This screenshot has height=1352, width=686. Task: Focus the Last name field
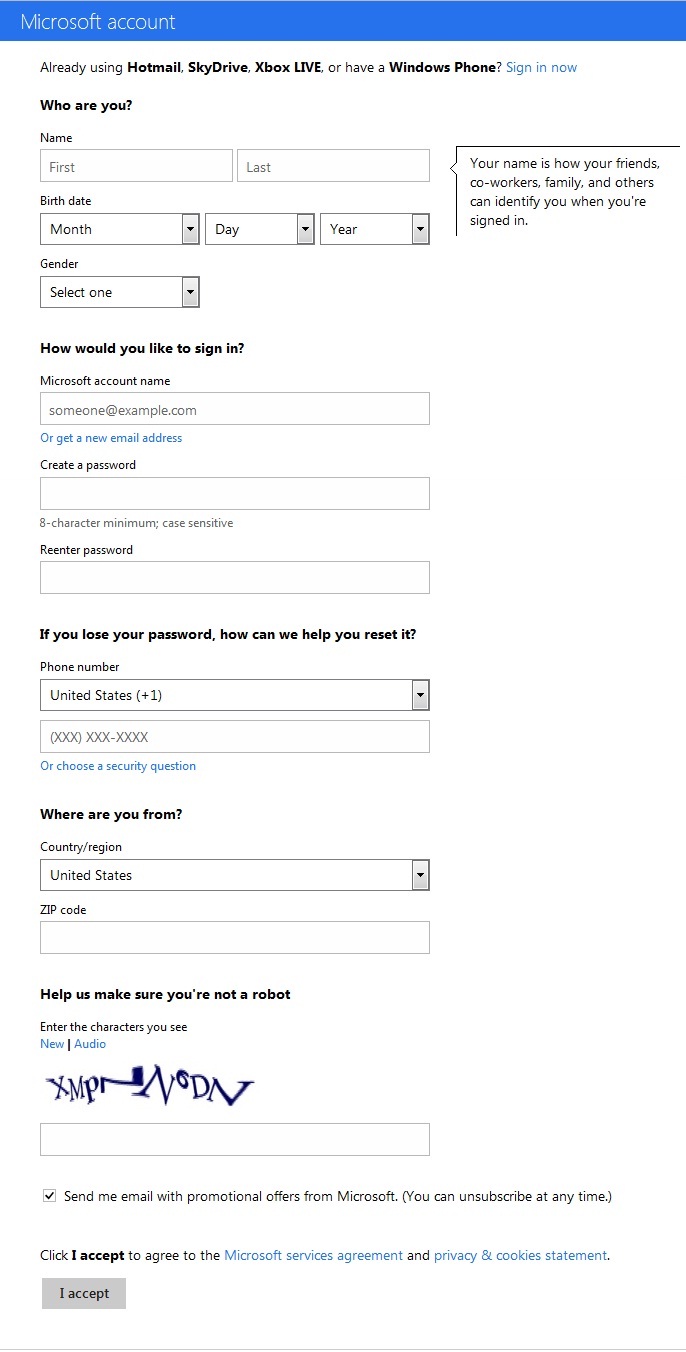coord(333,166)
